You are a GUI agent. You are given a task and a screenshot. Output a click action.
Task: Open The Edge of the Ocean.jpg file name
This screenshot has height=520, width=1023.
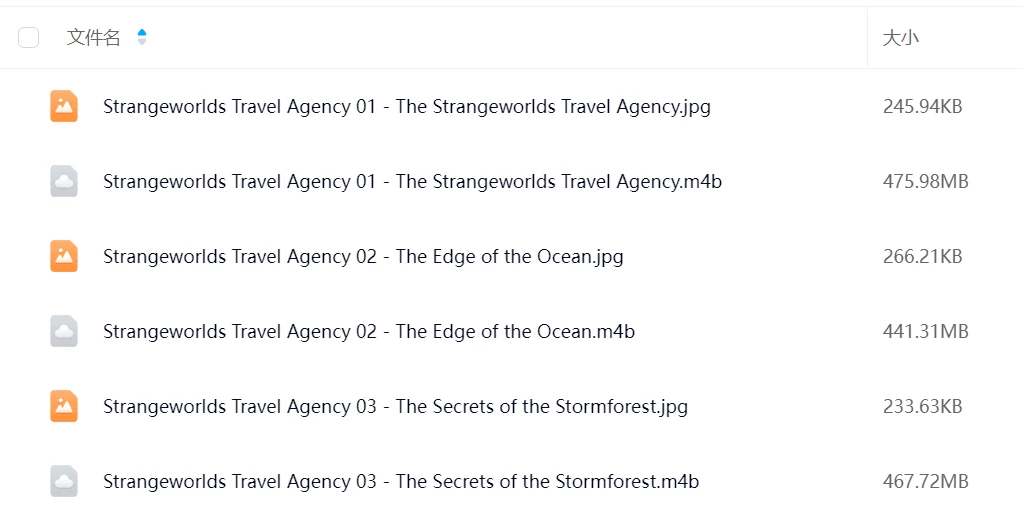[x=363, y=256]
